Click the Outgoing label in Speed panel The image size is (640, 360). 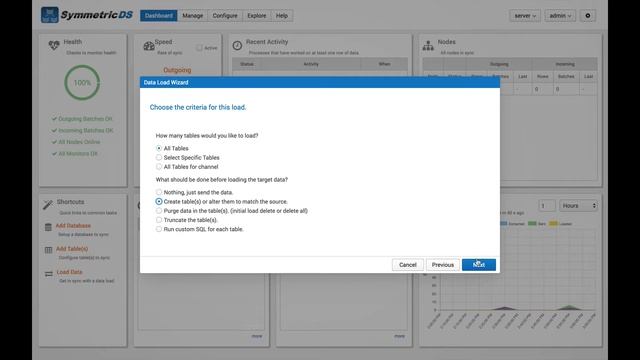[177, 70]
